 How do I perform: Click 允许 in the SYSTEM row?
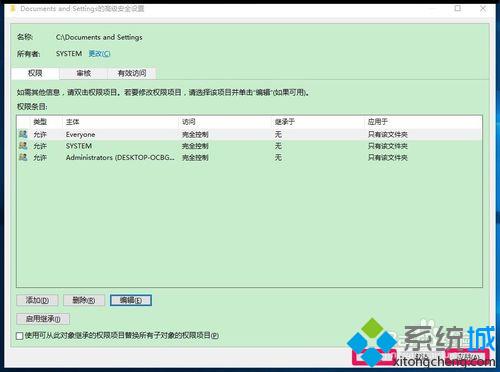coord(40,146)
